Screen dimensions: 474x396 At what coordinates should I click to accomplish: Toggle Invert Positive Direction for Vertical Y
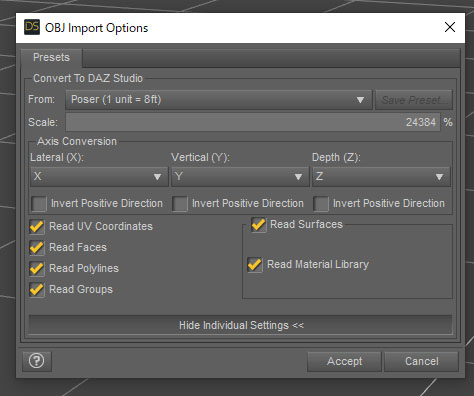pyautogui.click(x=180, y=203)
